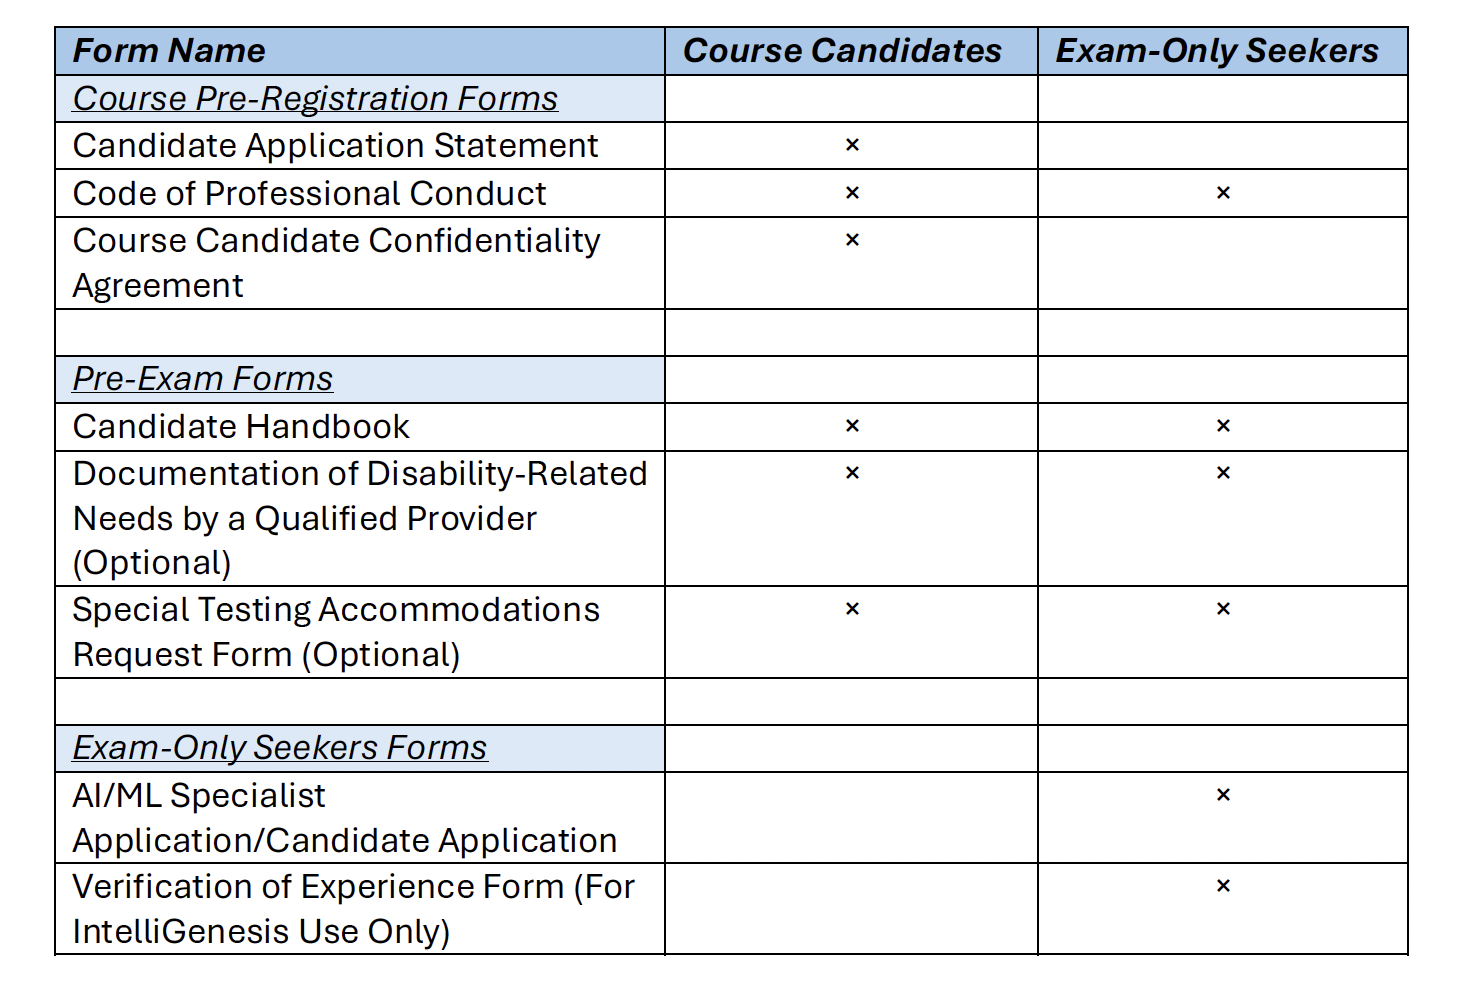Select the "AI/ML Specialist Application/Candidate Application" cell
The image size is (1482, 998).
tap(344, 818)
